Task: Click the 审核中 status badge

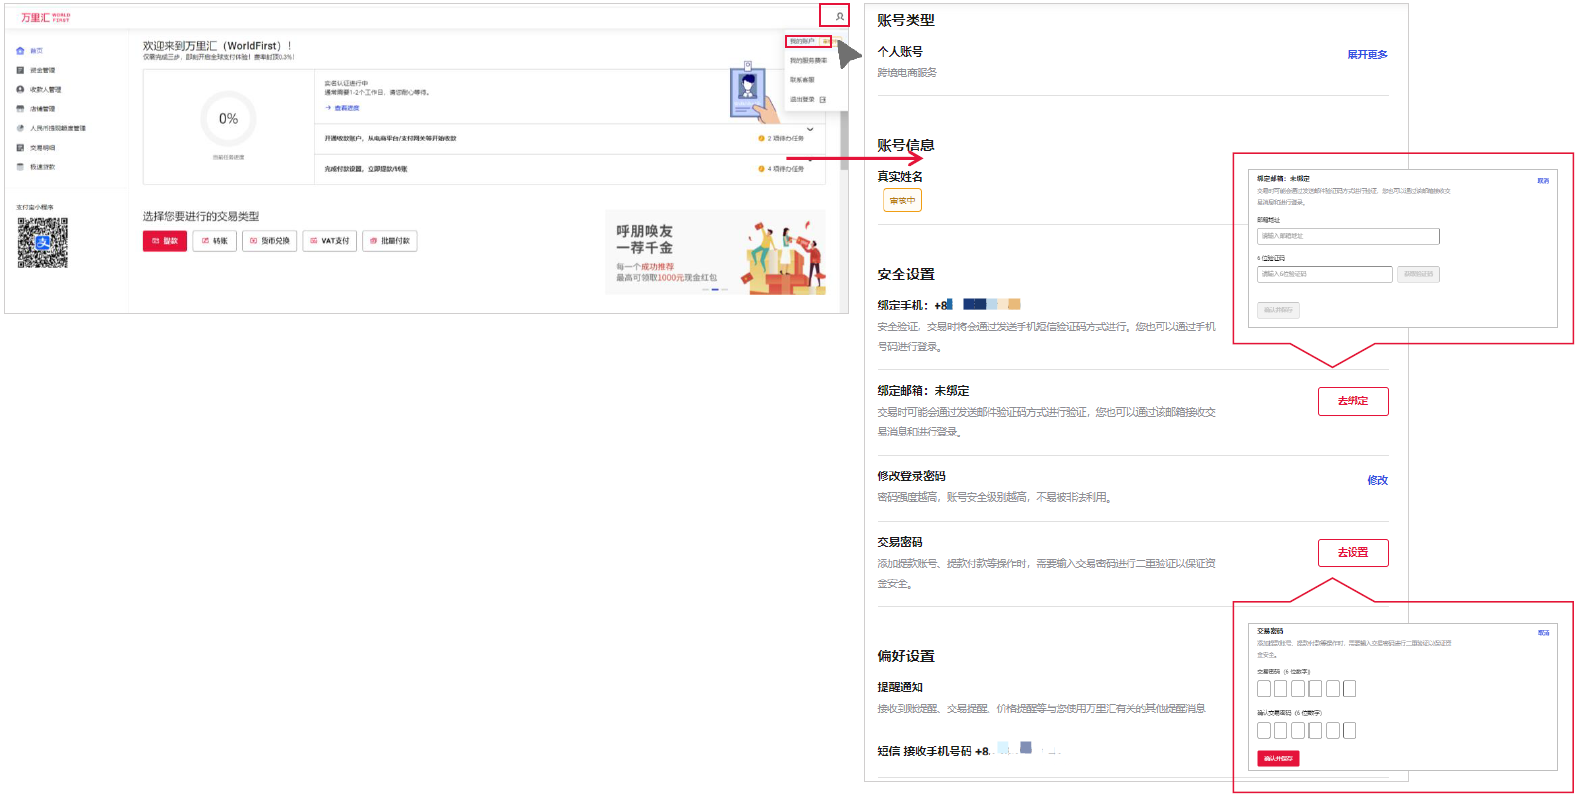Action: pyautogui.click(x=902, y=201)
